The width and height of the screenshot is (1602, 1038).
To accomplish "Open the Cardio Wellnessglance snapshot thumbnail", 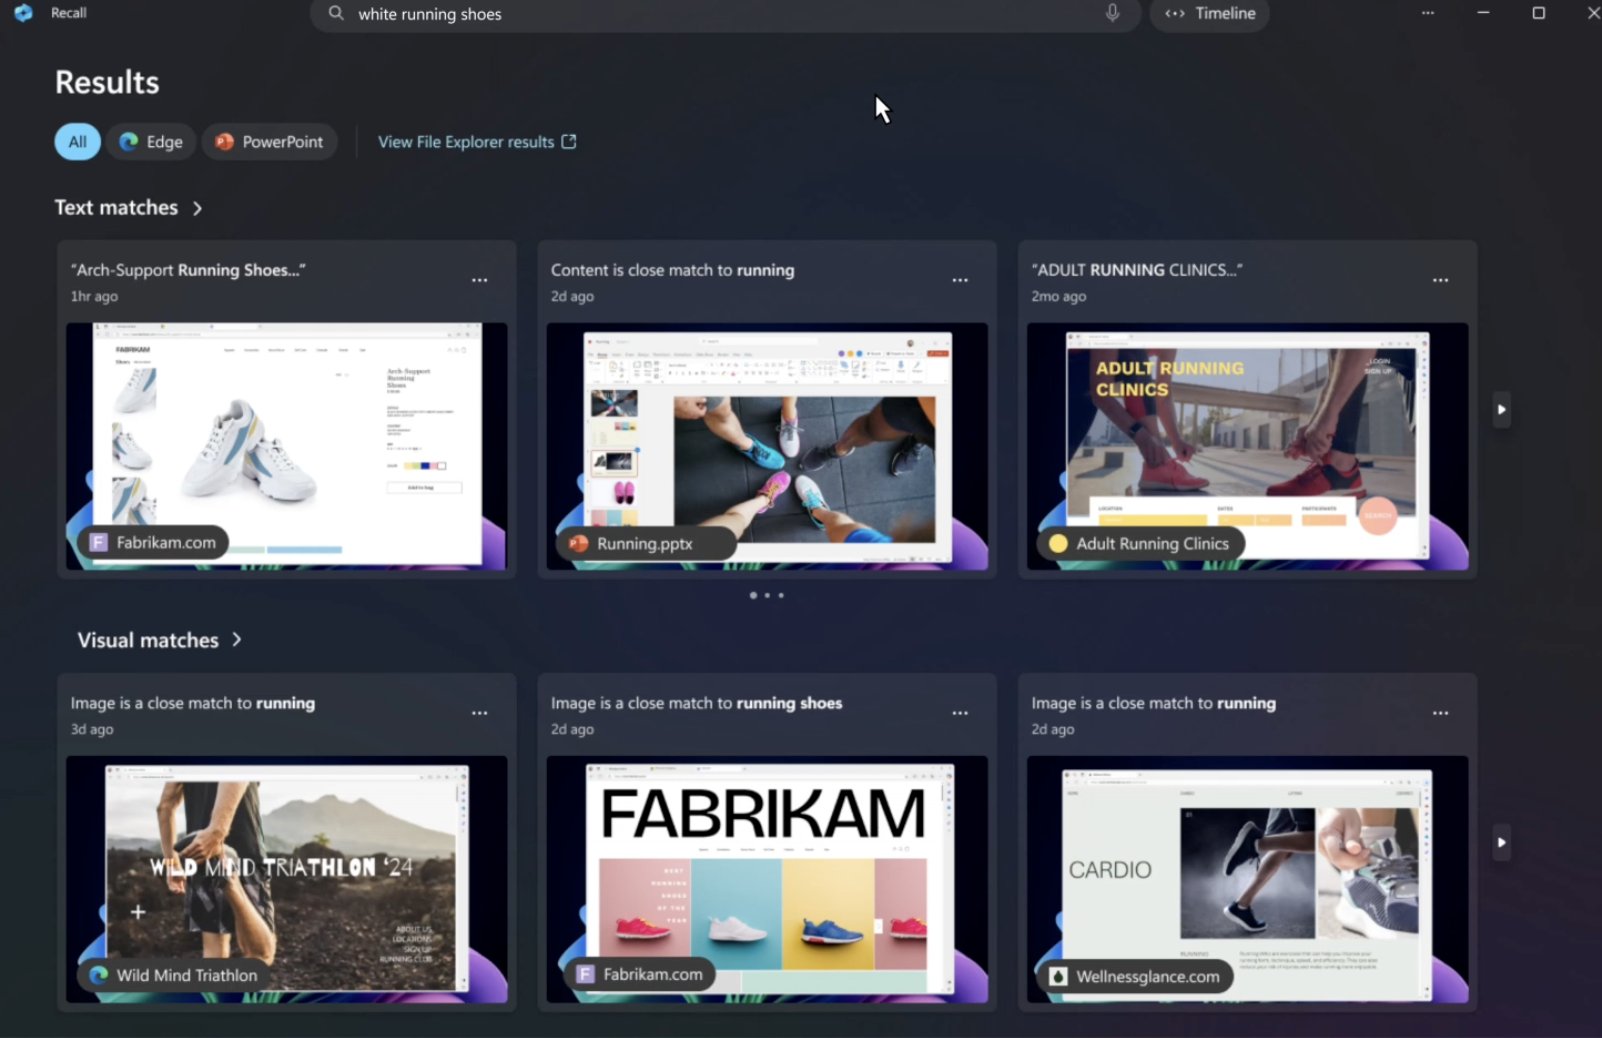I will tap(1248, 879).
